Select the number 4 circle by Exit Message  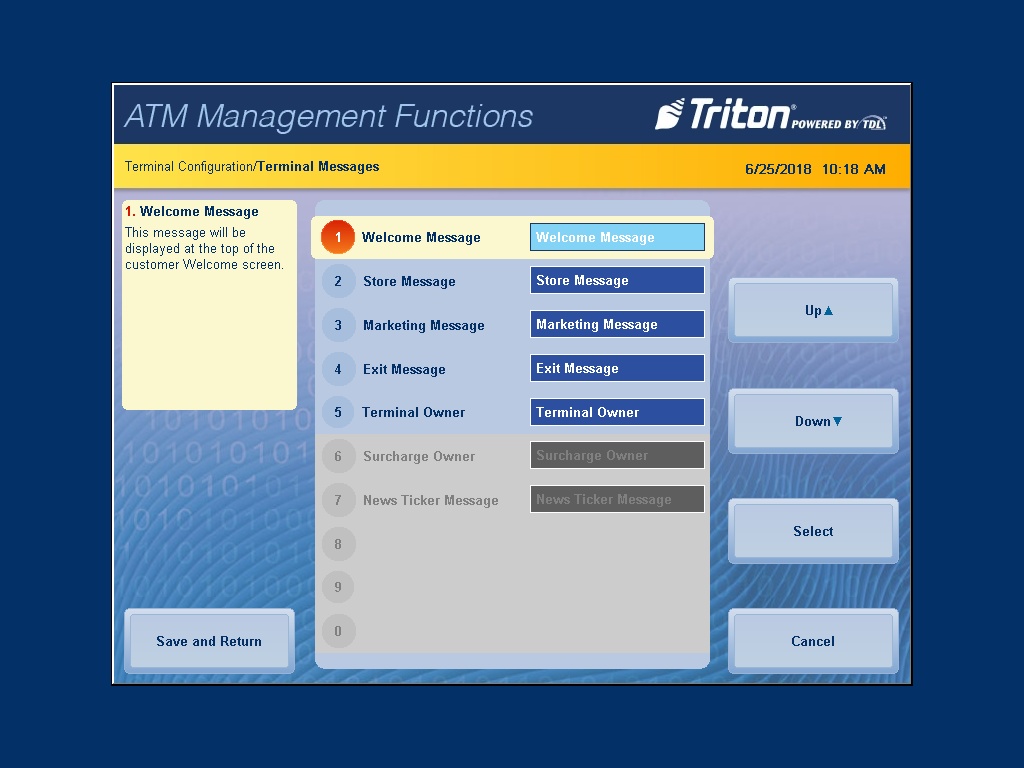click(339, 369)
